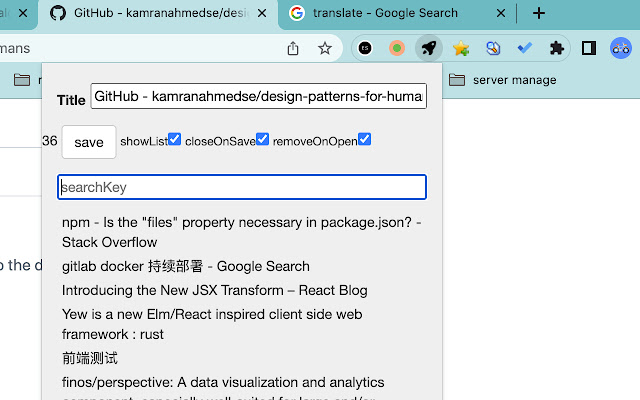Uncheck the closeOnSave checkbox
The width and height of the screenshot is (640, 400).
[x=262, y=139]
